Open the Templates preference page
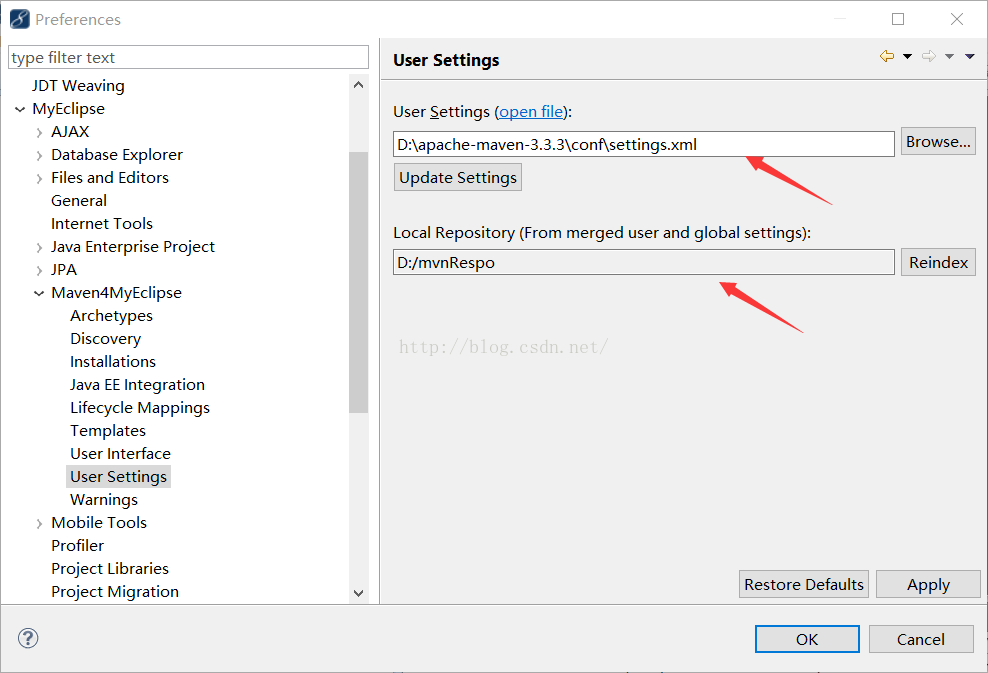 (108, 431)
